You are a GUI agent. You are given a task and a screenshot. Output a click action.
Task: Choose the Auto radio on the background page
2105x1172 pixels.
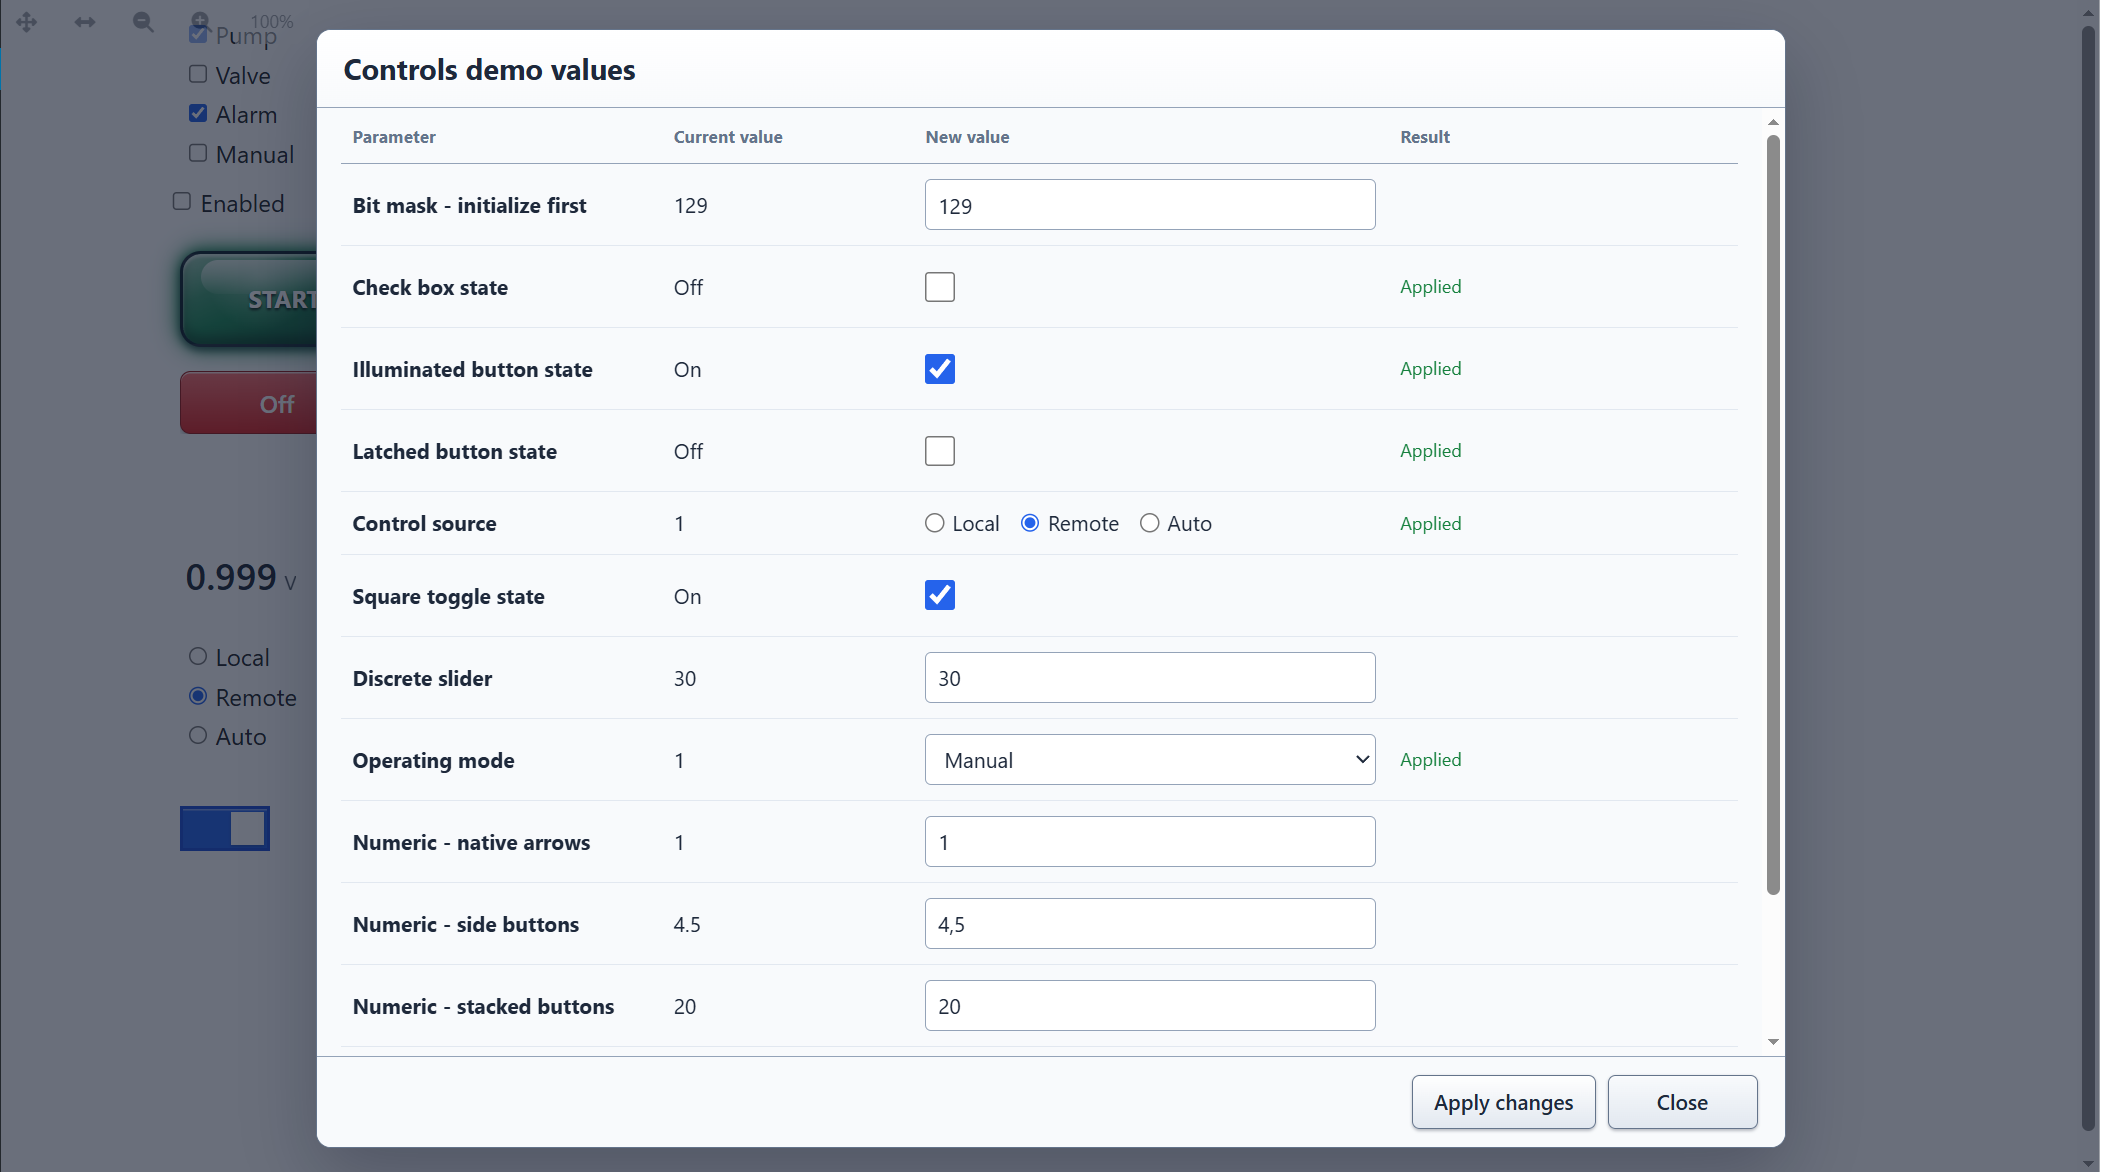(198, 735)
